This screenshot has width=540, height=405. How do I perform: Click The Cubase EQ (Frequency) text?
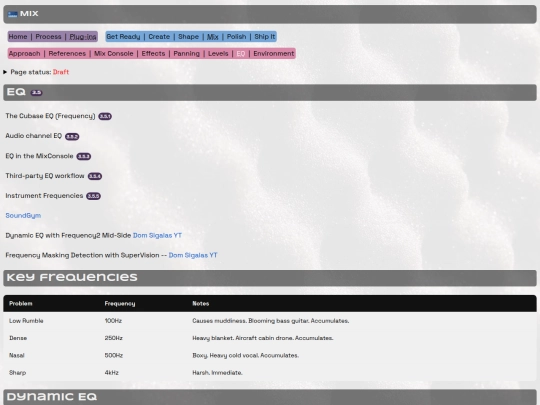pyautogui.click(x=50, y=116)
